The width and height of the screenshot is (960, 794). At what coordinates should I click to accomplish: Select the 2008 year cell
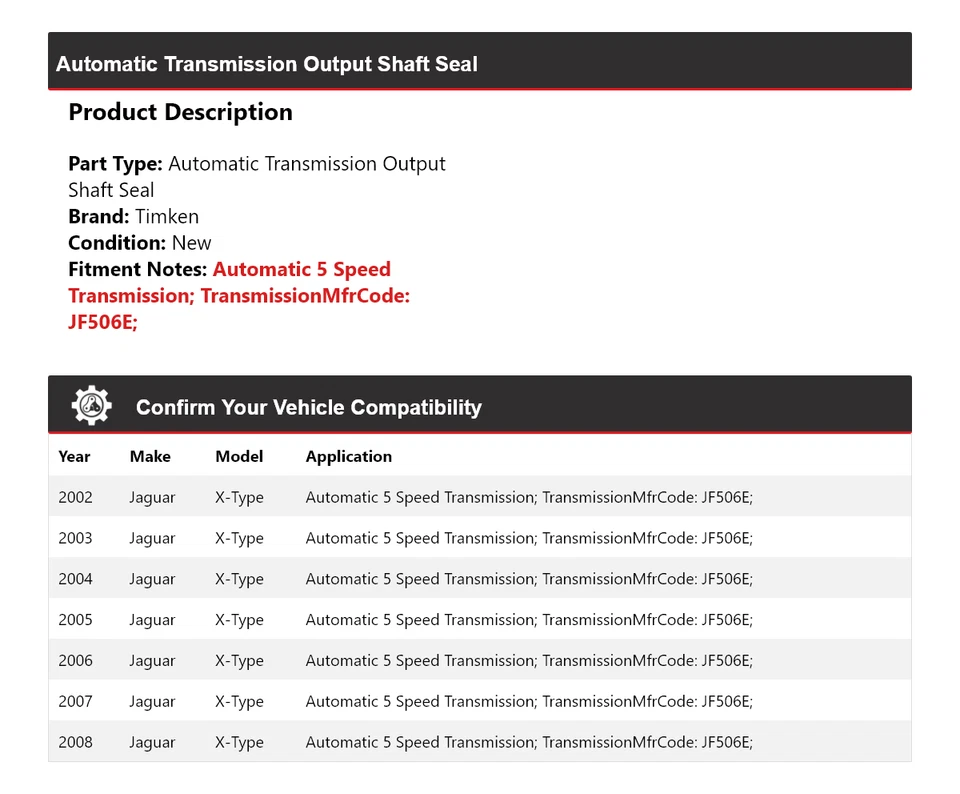point(75,742)
